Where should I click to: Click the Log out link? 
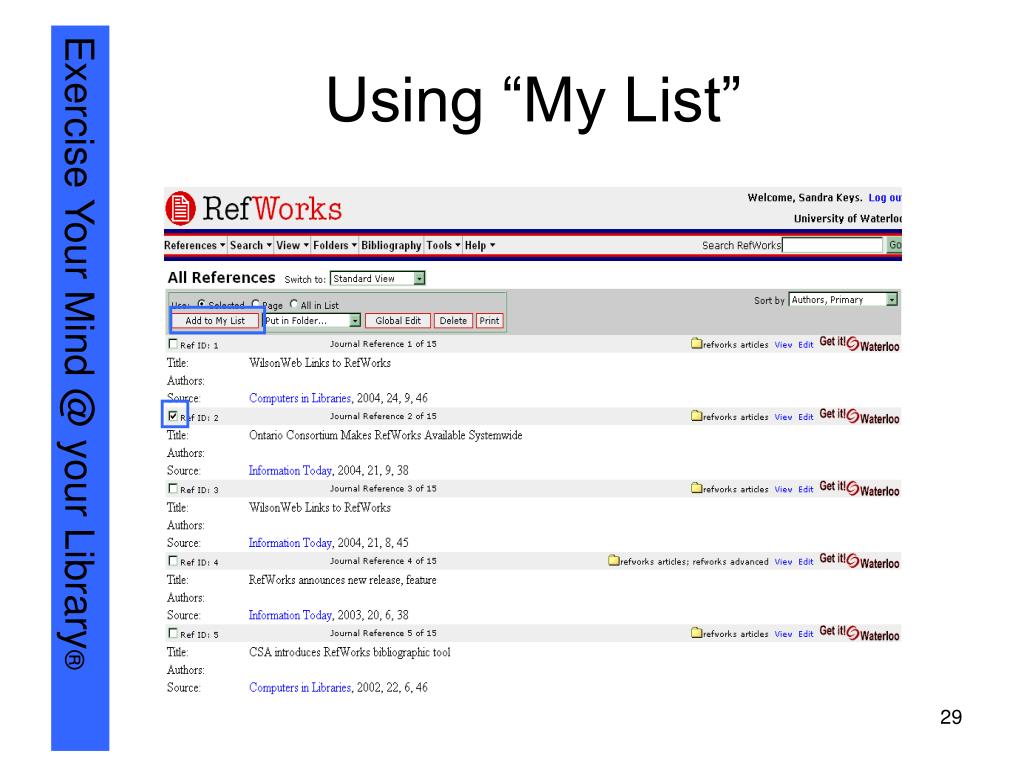885,198
